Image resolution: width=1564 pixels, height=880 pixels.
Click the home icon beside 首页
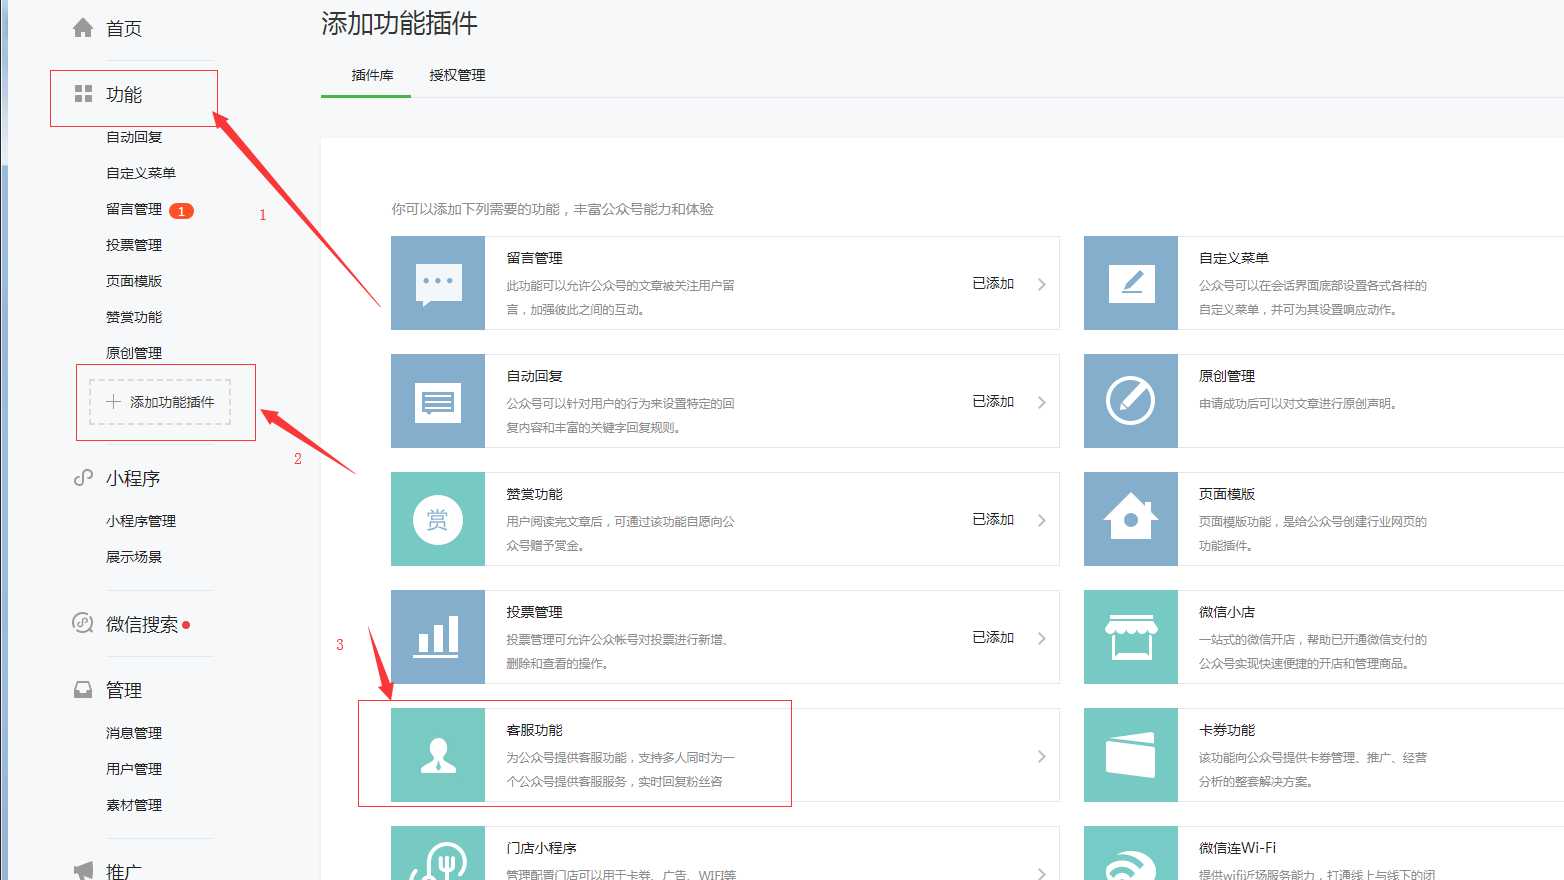tap(83, 28)
